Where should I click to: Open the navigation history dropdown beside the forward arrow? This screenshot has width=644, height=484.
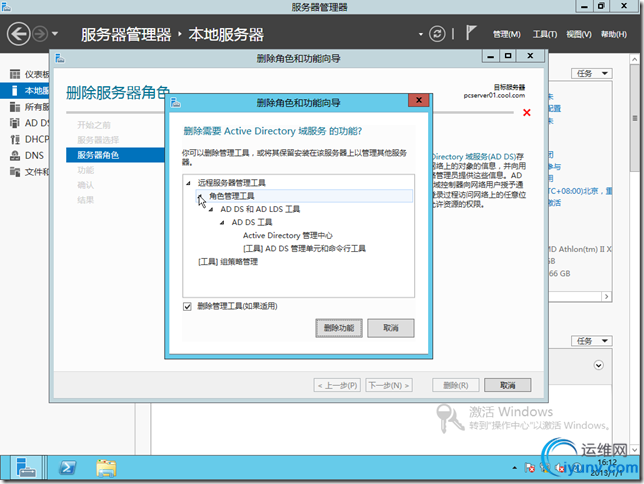coord(55,34)
